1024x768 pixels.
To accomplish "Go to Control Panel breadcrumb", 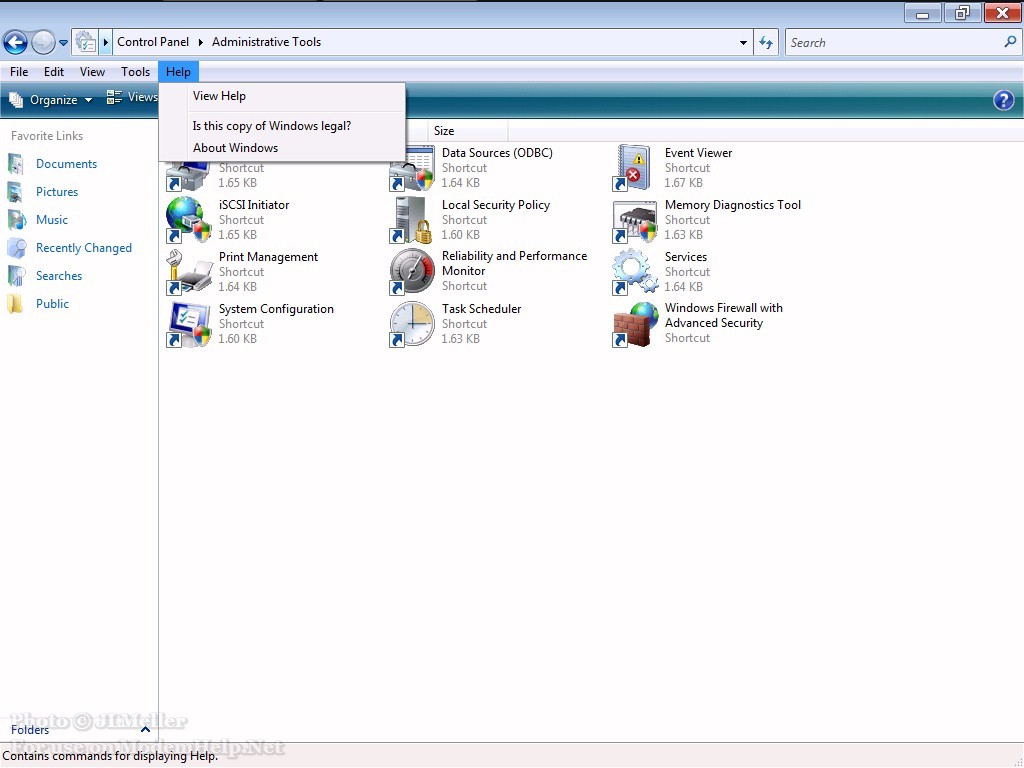I will pyautogui.click(x=153, y=42).
